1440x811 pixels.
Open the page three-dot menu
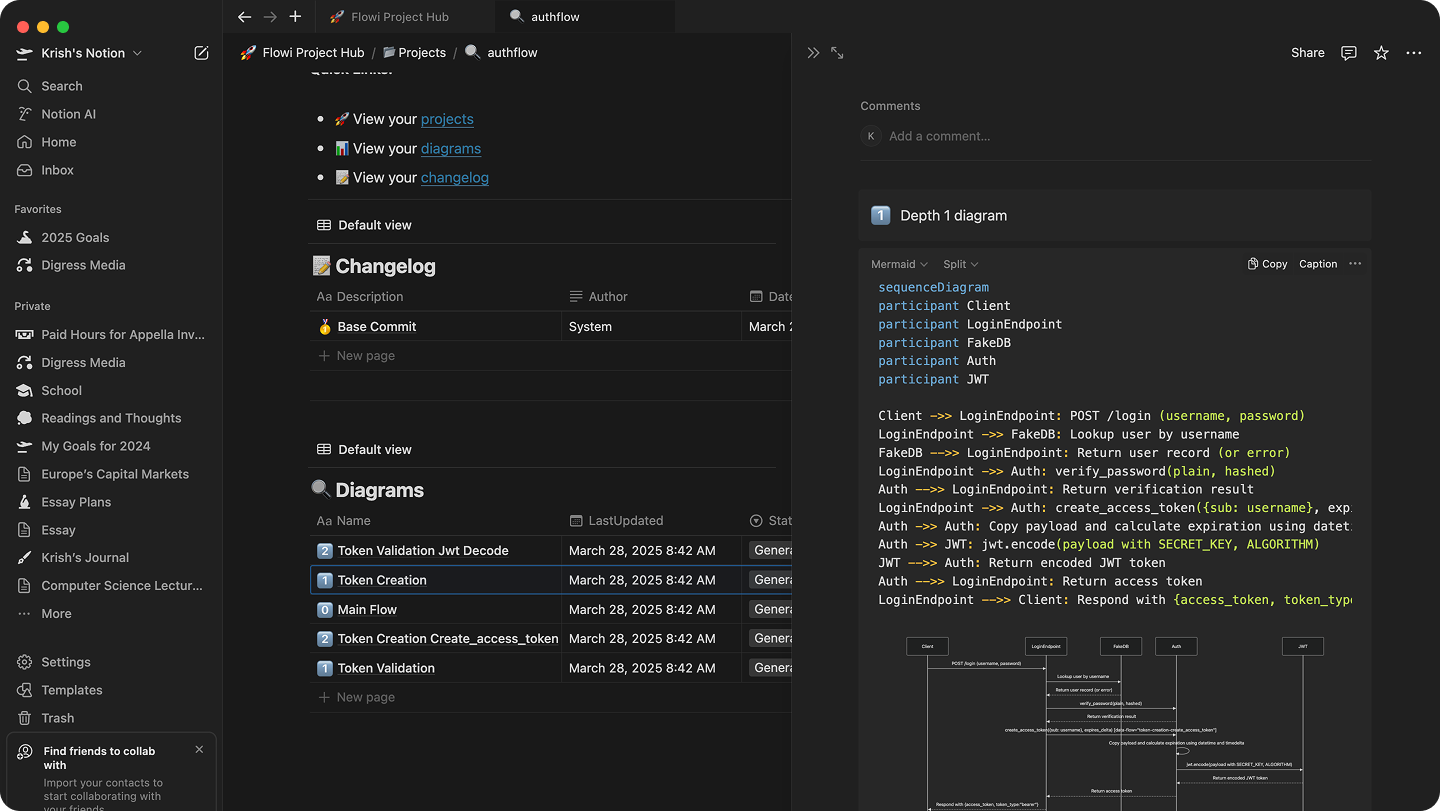click(x=1414, y=53)
